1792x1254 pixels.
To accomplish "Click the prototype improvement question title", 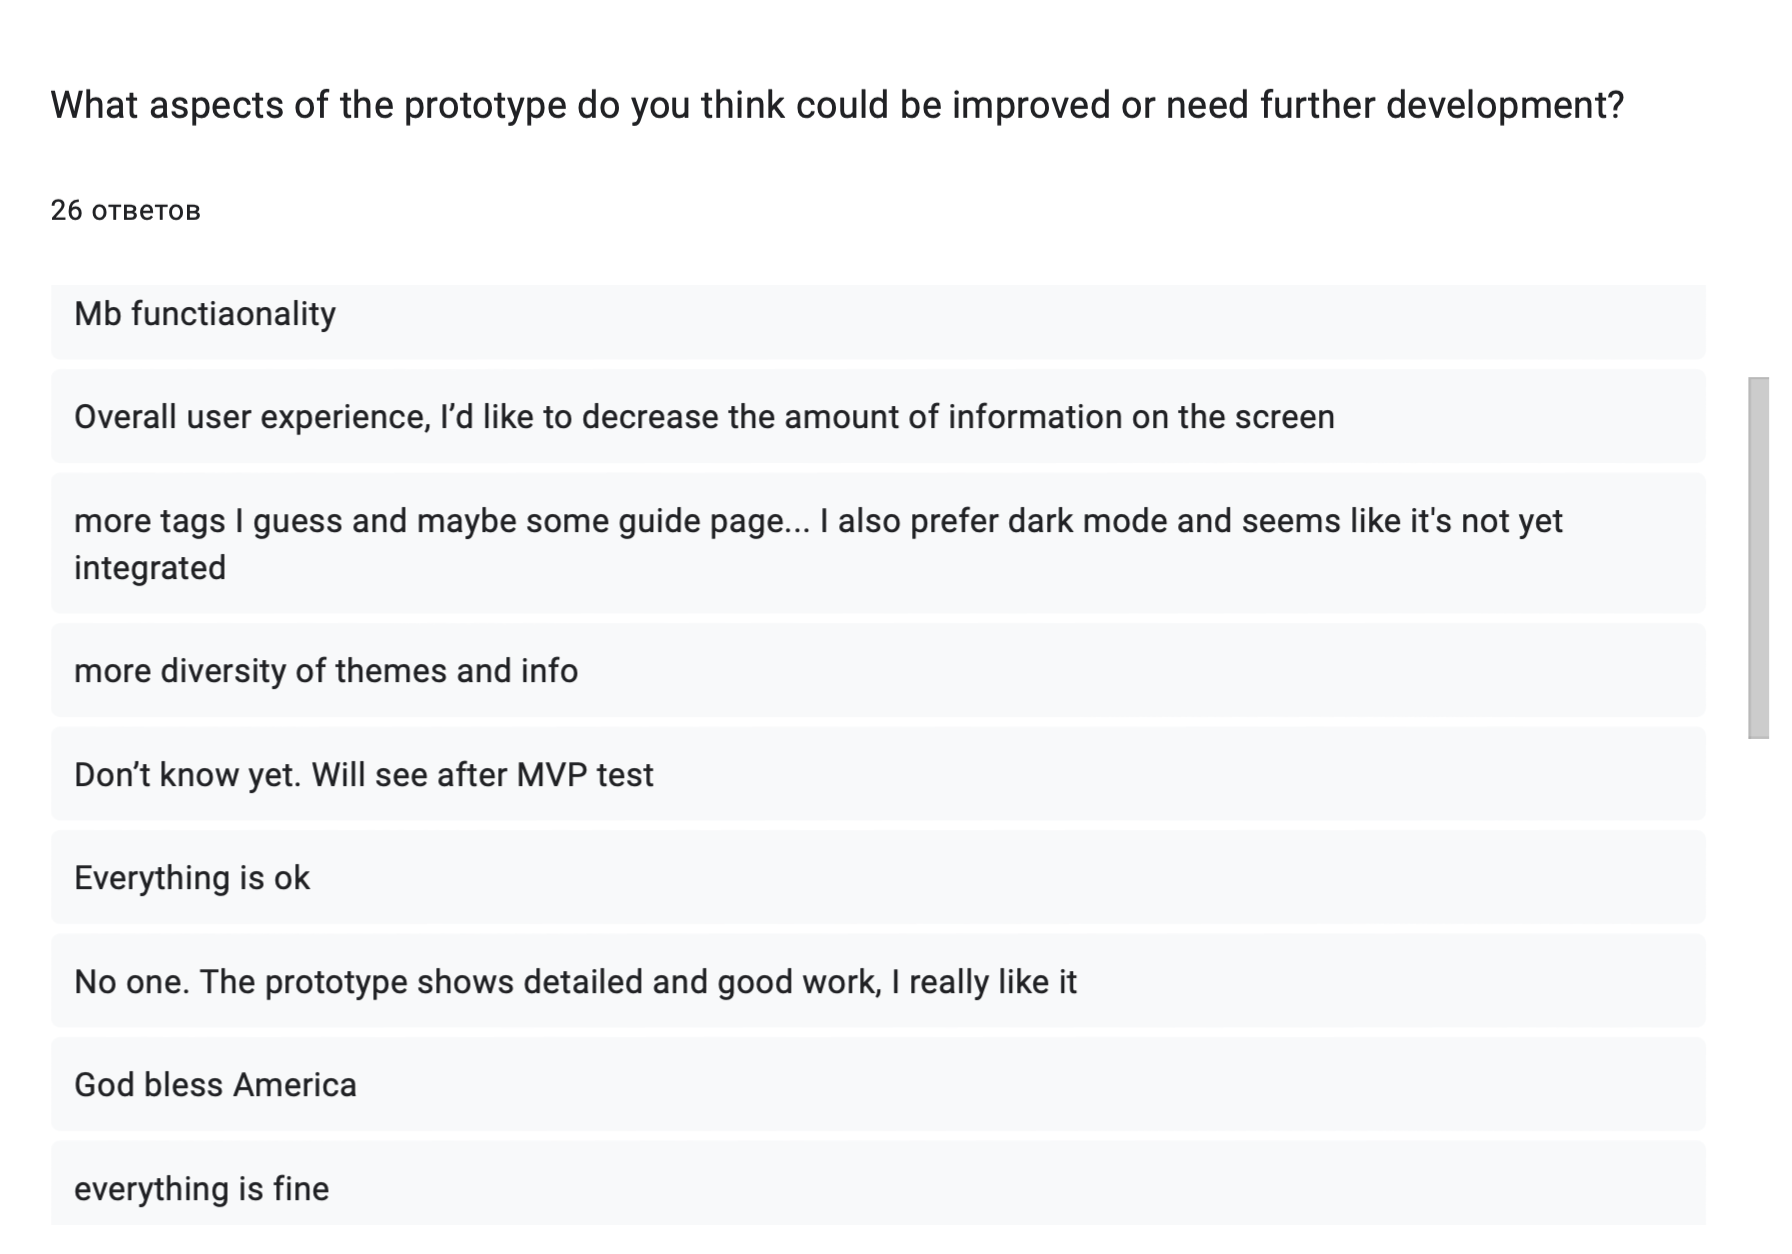I will click(x=837, y=105).
